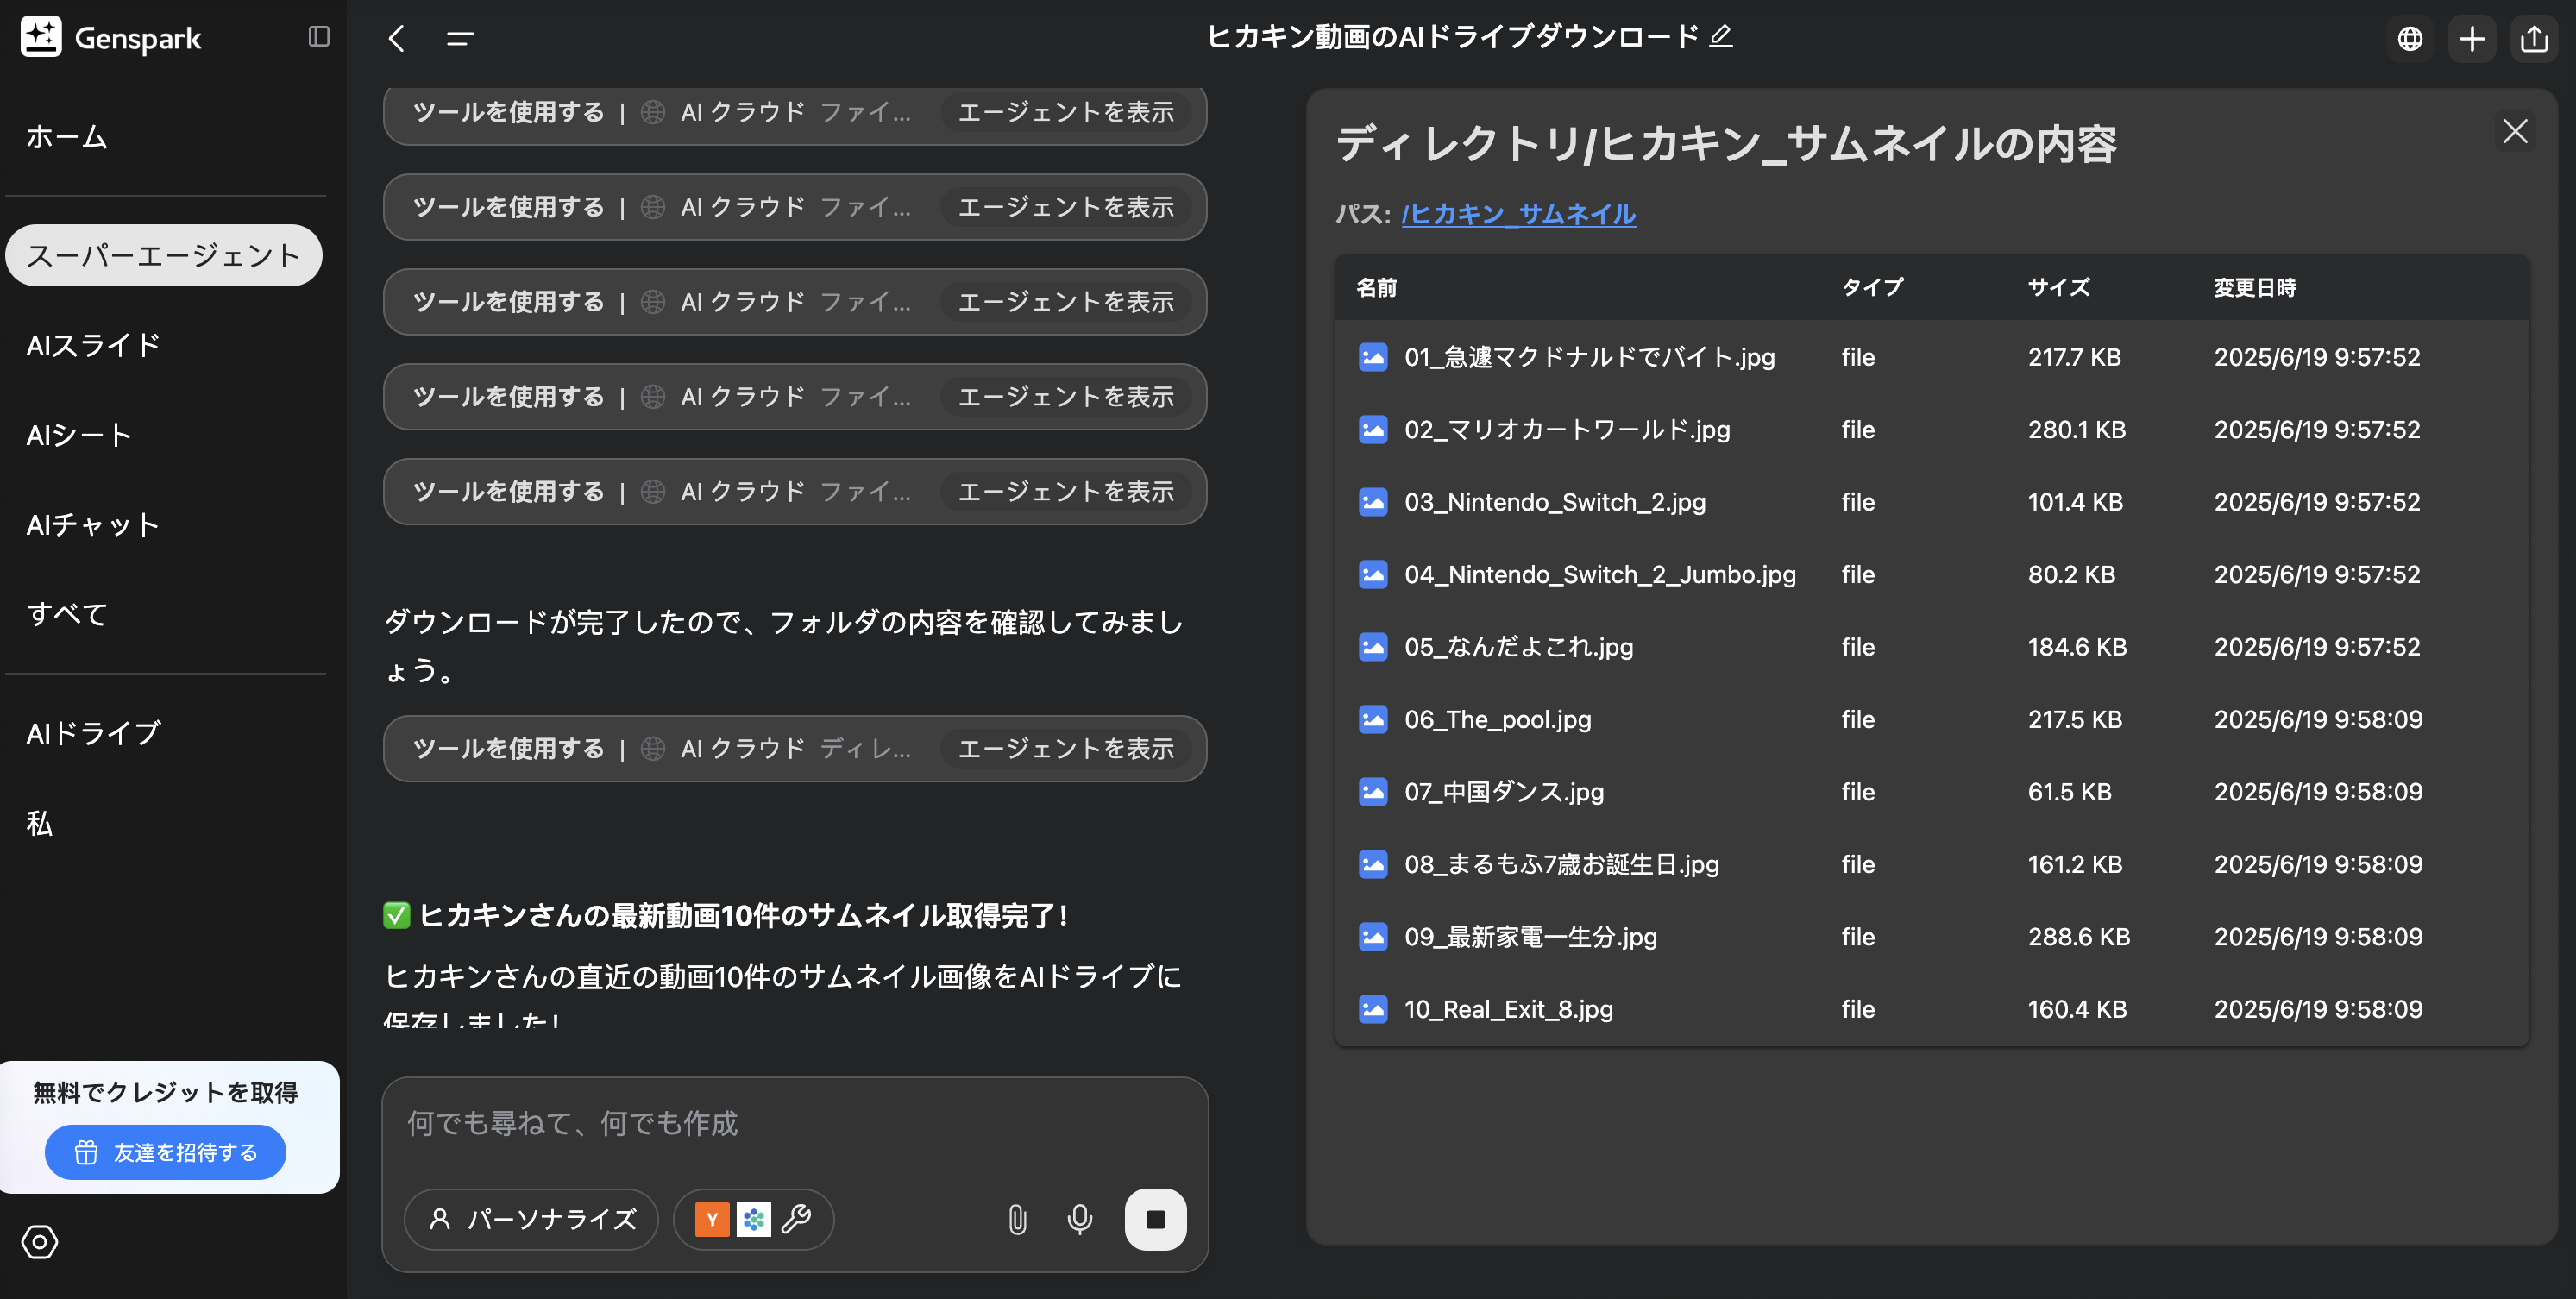Open AIドライブ in the sidebar
Screen dimensions: 2576x1299
[x=93, y=733]
